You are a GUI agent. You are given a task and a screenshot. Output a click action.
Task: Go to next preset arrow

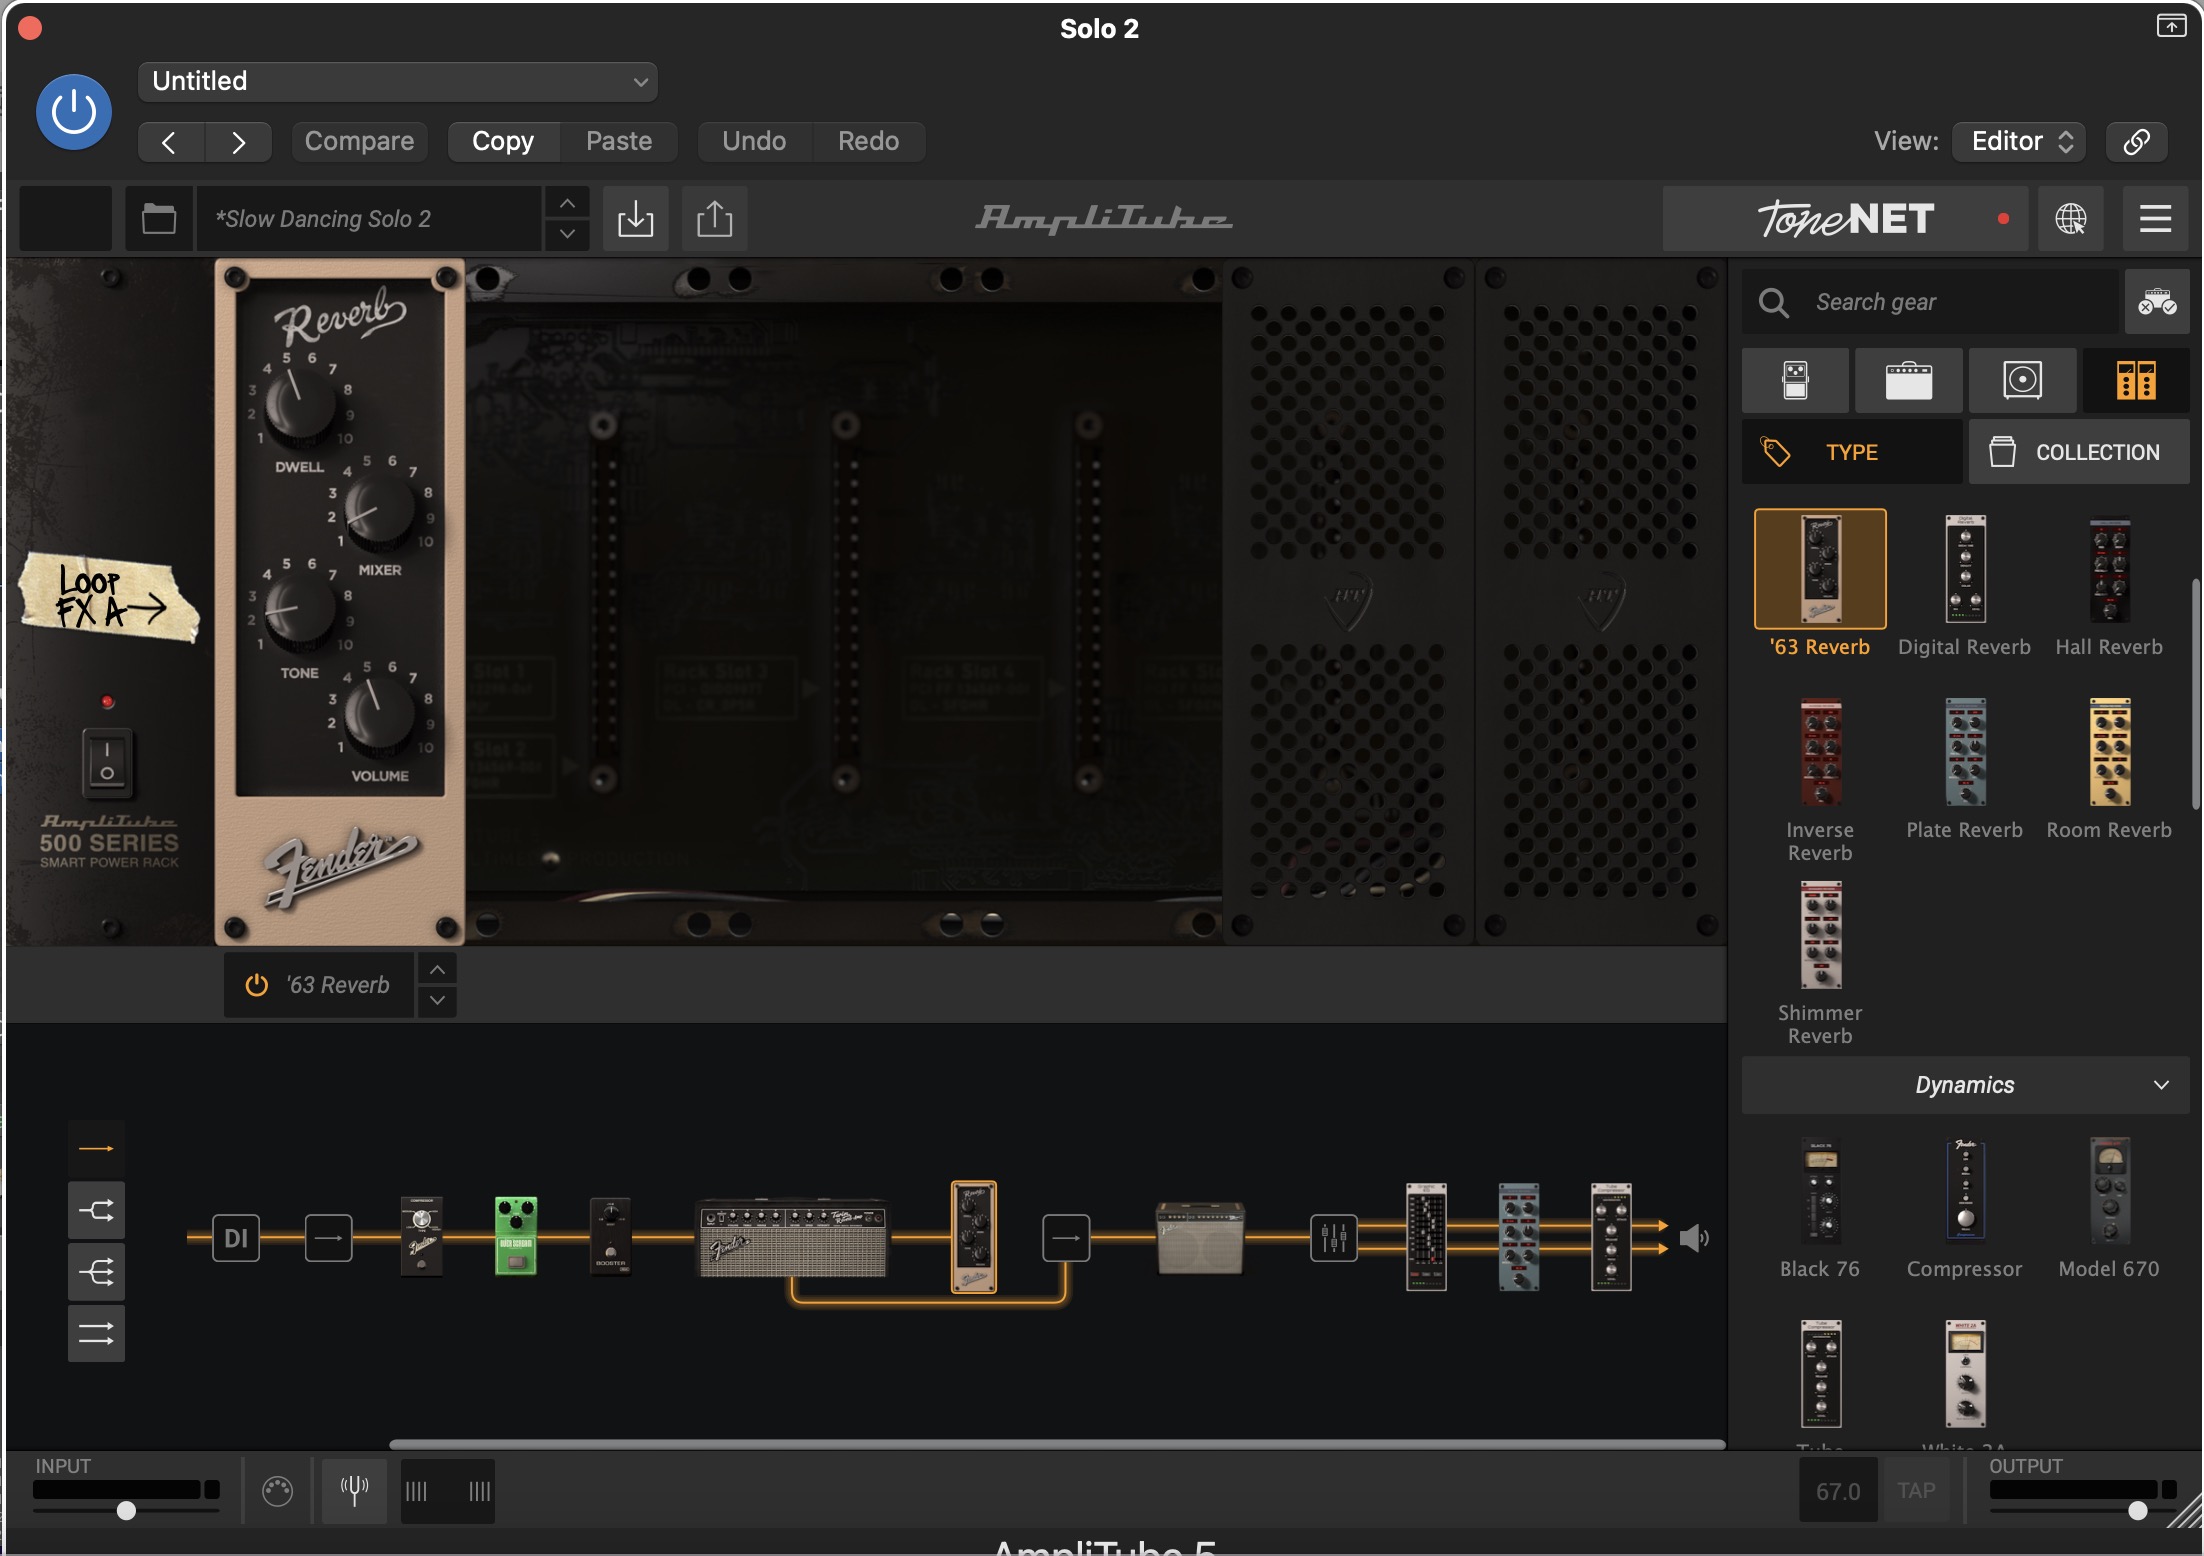(238, 142)
